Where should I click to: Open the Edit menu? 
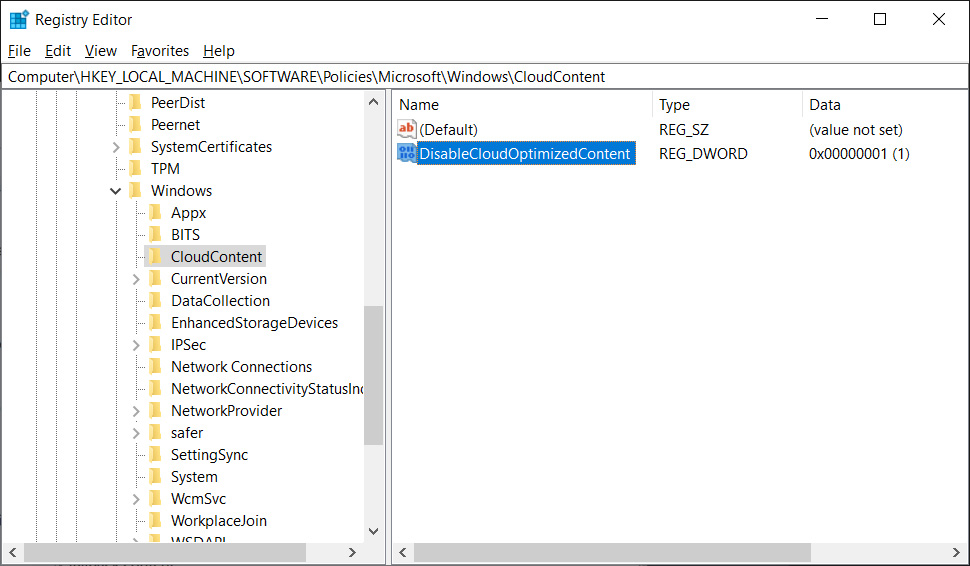click(x=58, y=51)
